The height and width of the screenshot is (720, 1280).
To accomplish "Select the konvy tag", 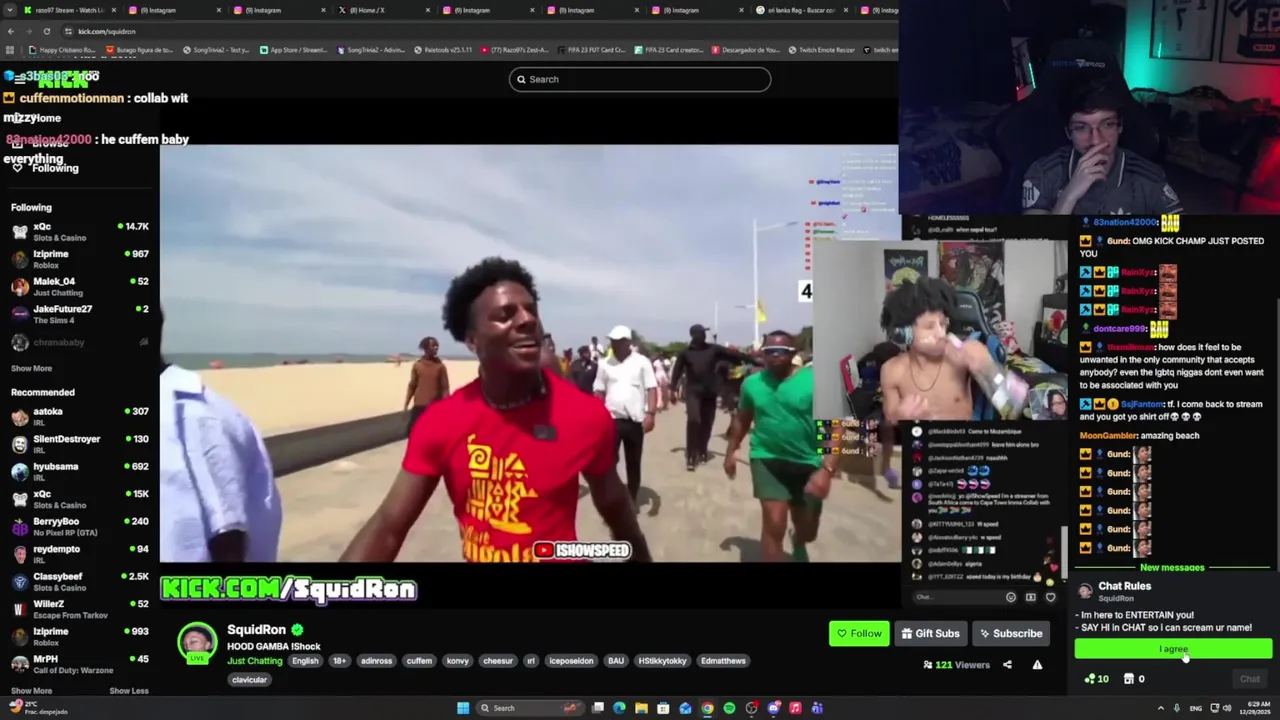I will [x=457, y=661].
